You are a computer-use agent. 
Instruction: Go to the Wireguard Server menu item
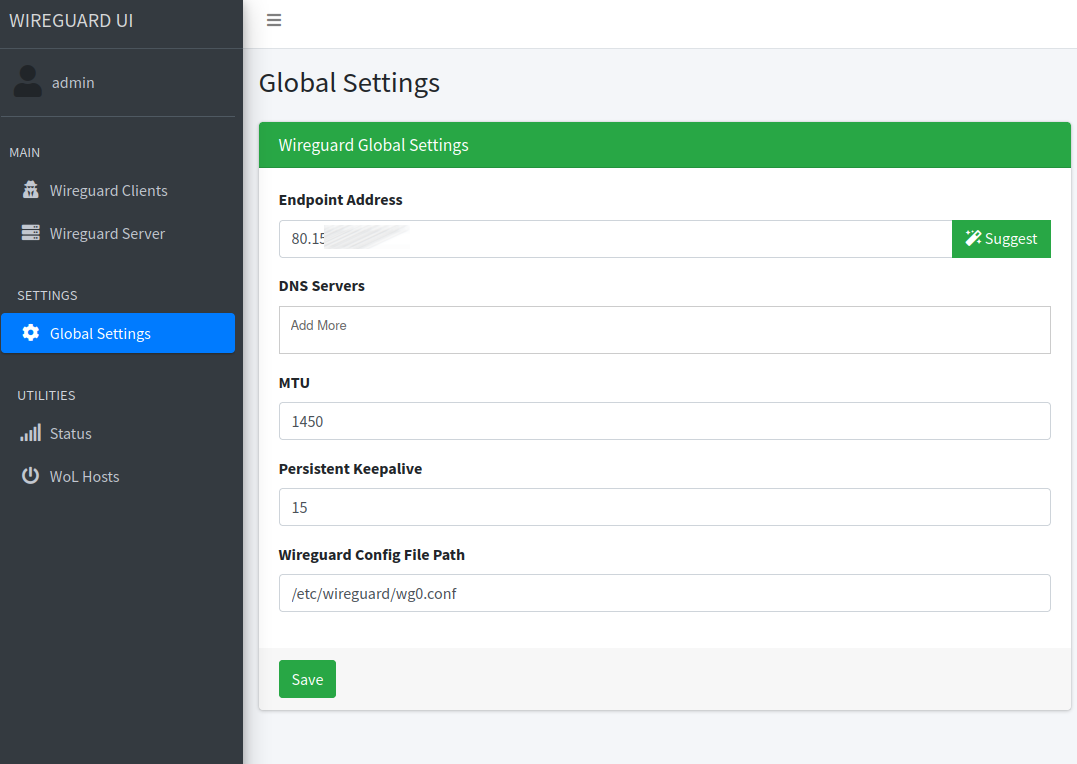[107, 233]
